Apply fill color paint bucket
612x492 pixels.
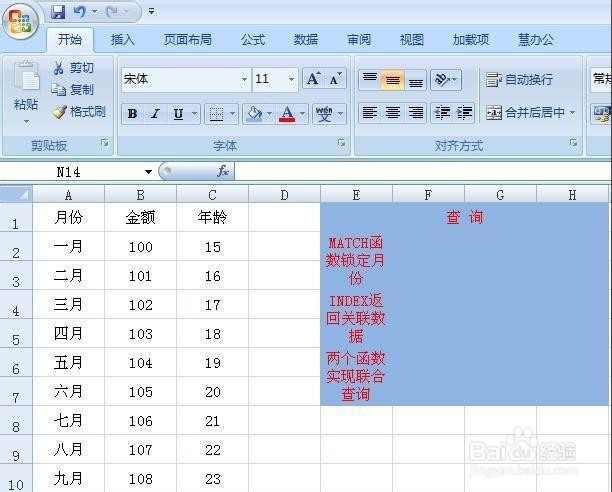tap(254, 114)
